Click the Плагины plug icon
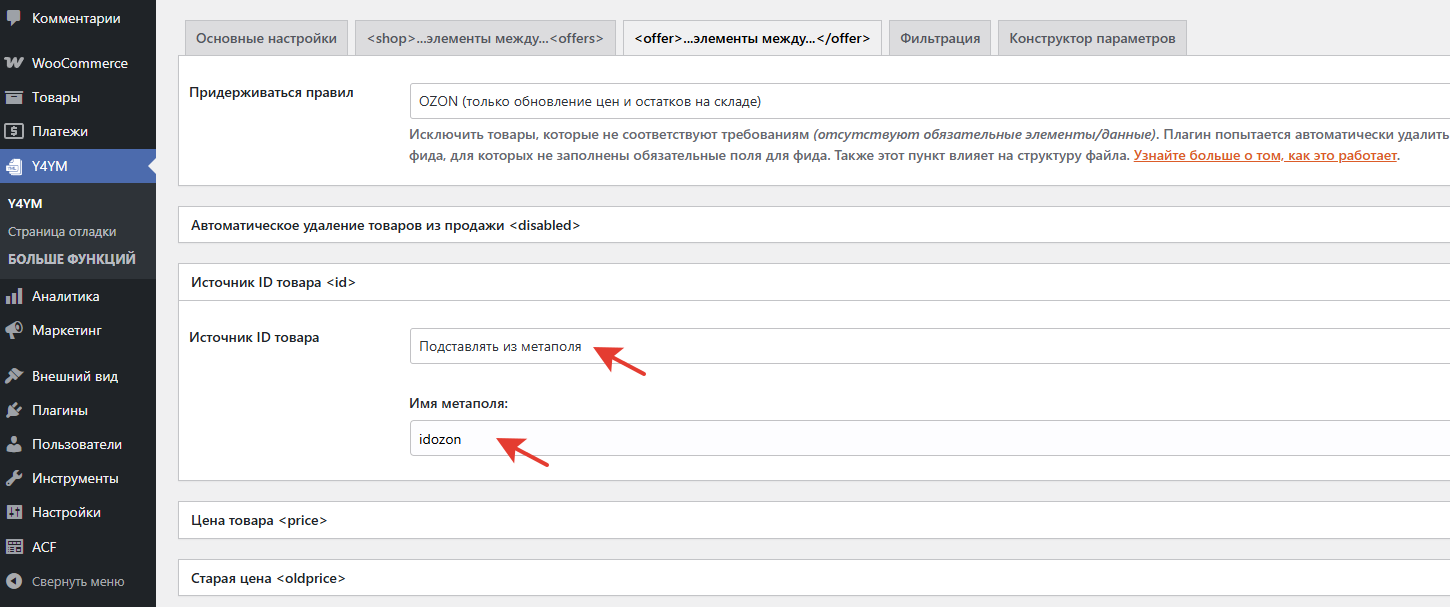The width and height of the screenshot is (1450, 607). (x=14, y=410)
